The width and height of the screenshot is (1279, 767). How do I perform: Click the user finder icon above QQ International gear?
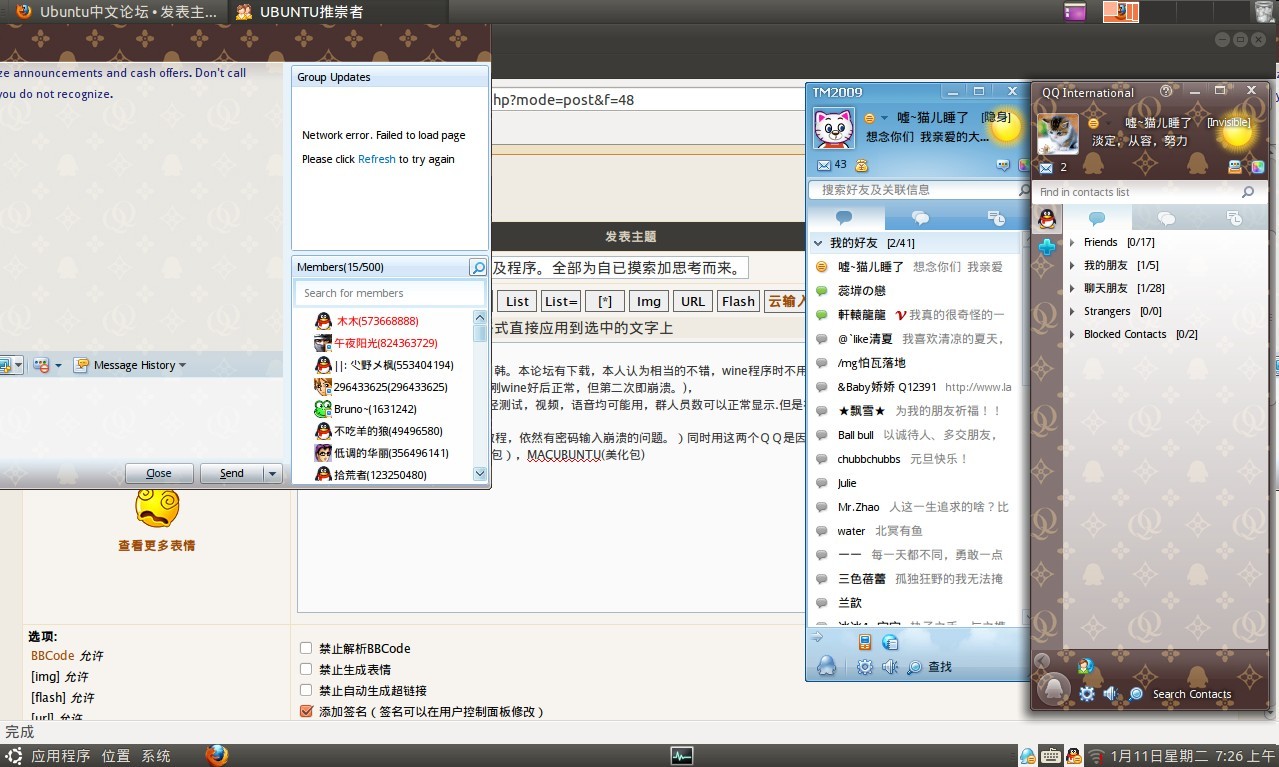pos(1086,666)
